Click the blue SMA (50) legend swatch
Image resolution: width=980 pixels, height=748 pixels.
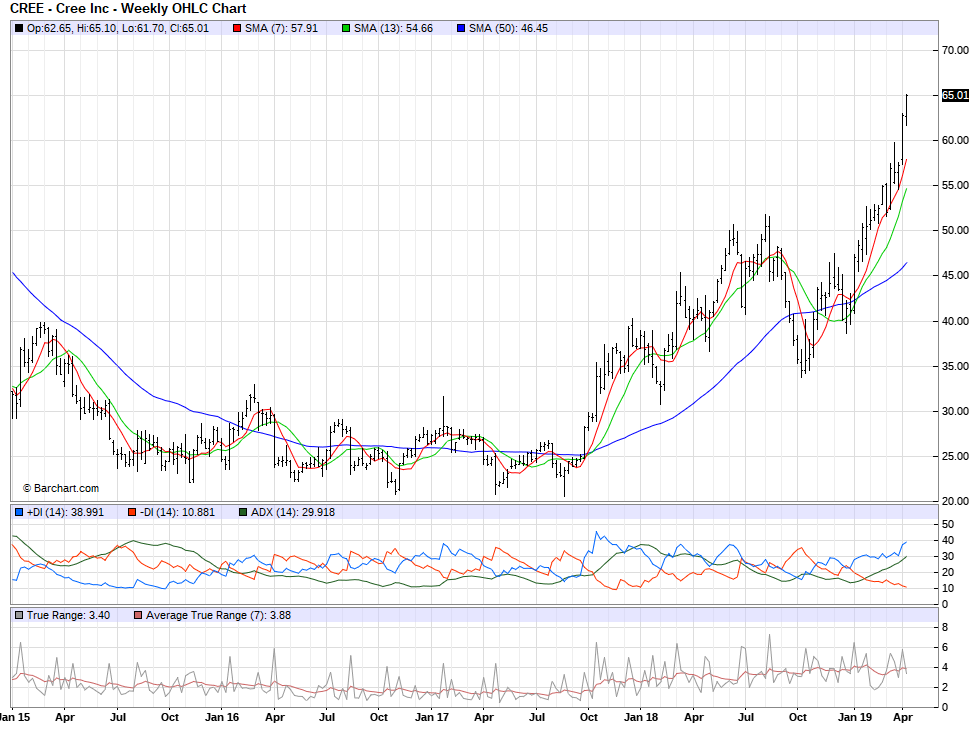pos(461,28)
